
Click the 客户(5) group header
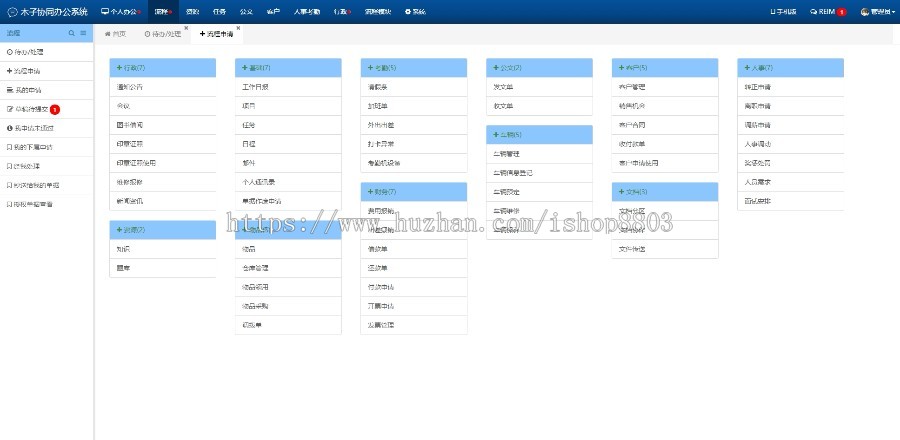click(x=665, y=68)
